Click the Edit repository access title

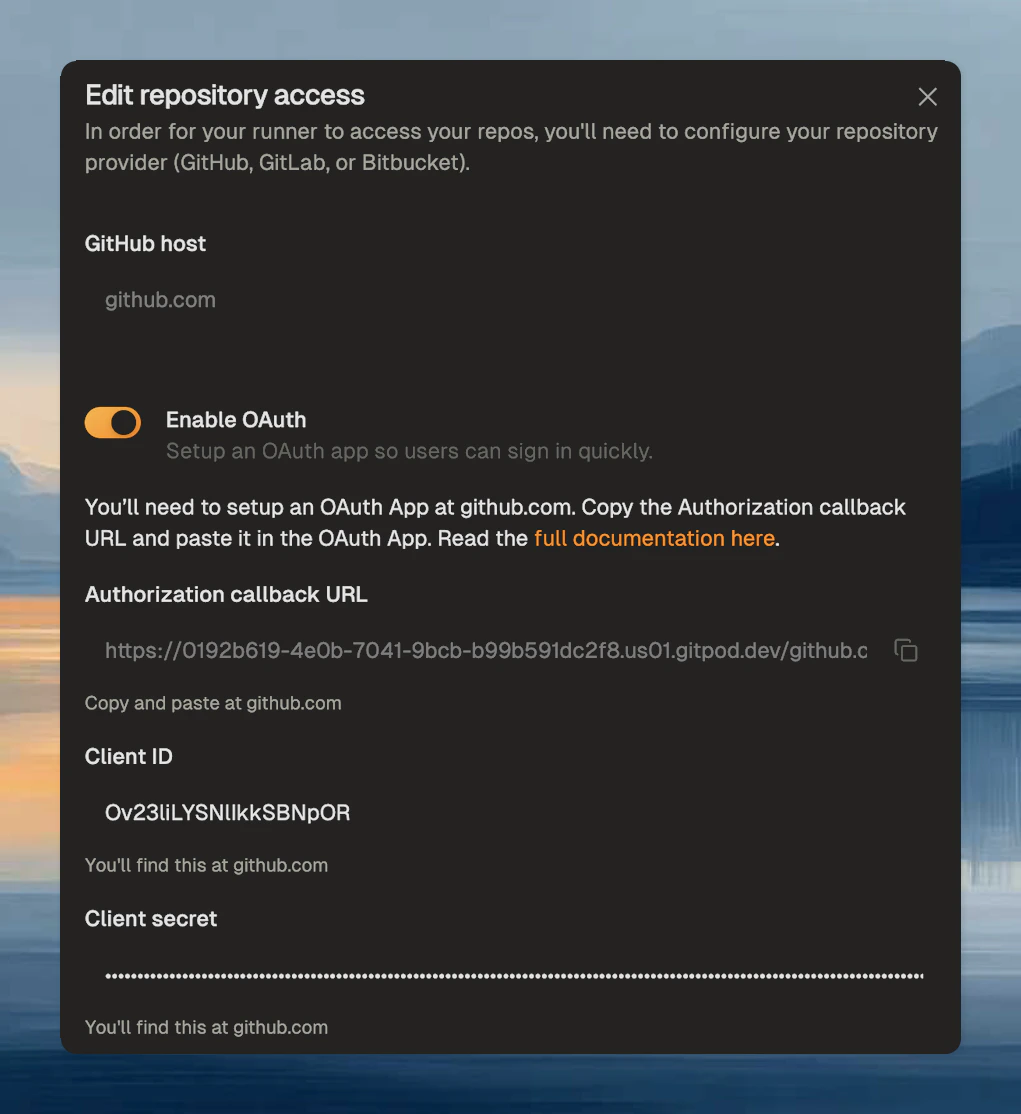click(224, 95)
